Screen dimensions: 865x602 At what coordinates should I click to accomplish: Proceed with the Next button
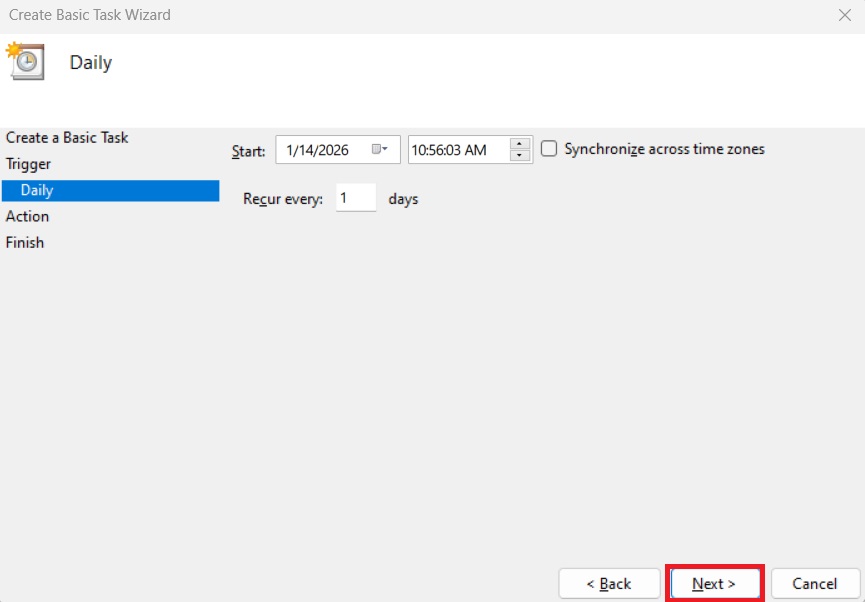pos(714,583)
